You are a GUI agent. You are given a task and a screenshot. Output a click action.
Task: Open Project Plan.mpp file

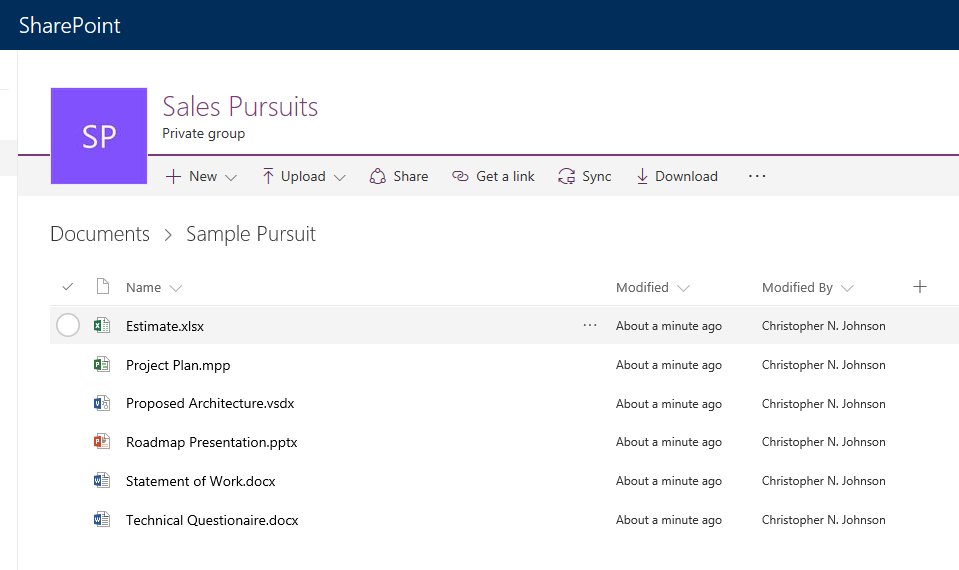click(x=178, y=365)
